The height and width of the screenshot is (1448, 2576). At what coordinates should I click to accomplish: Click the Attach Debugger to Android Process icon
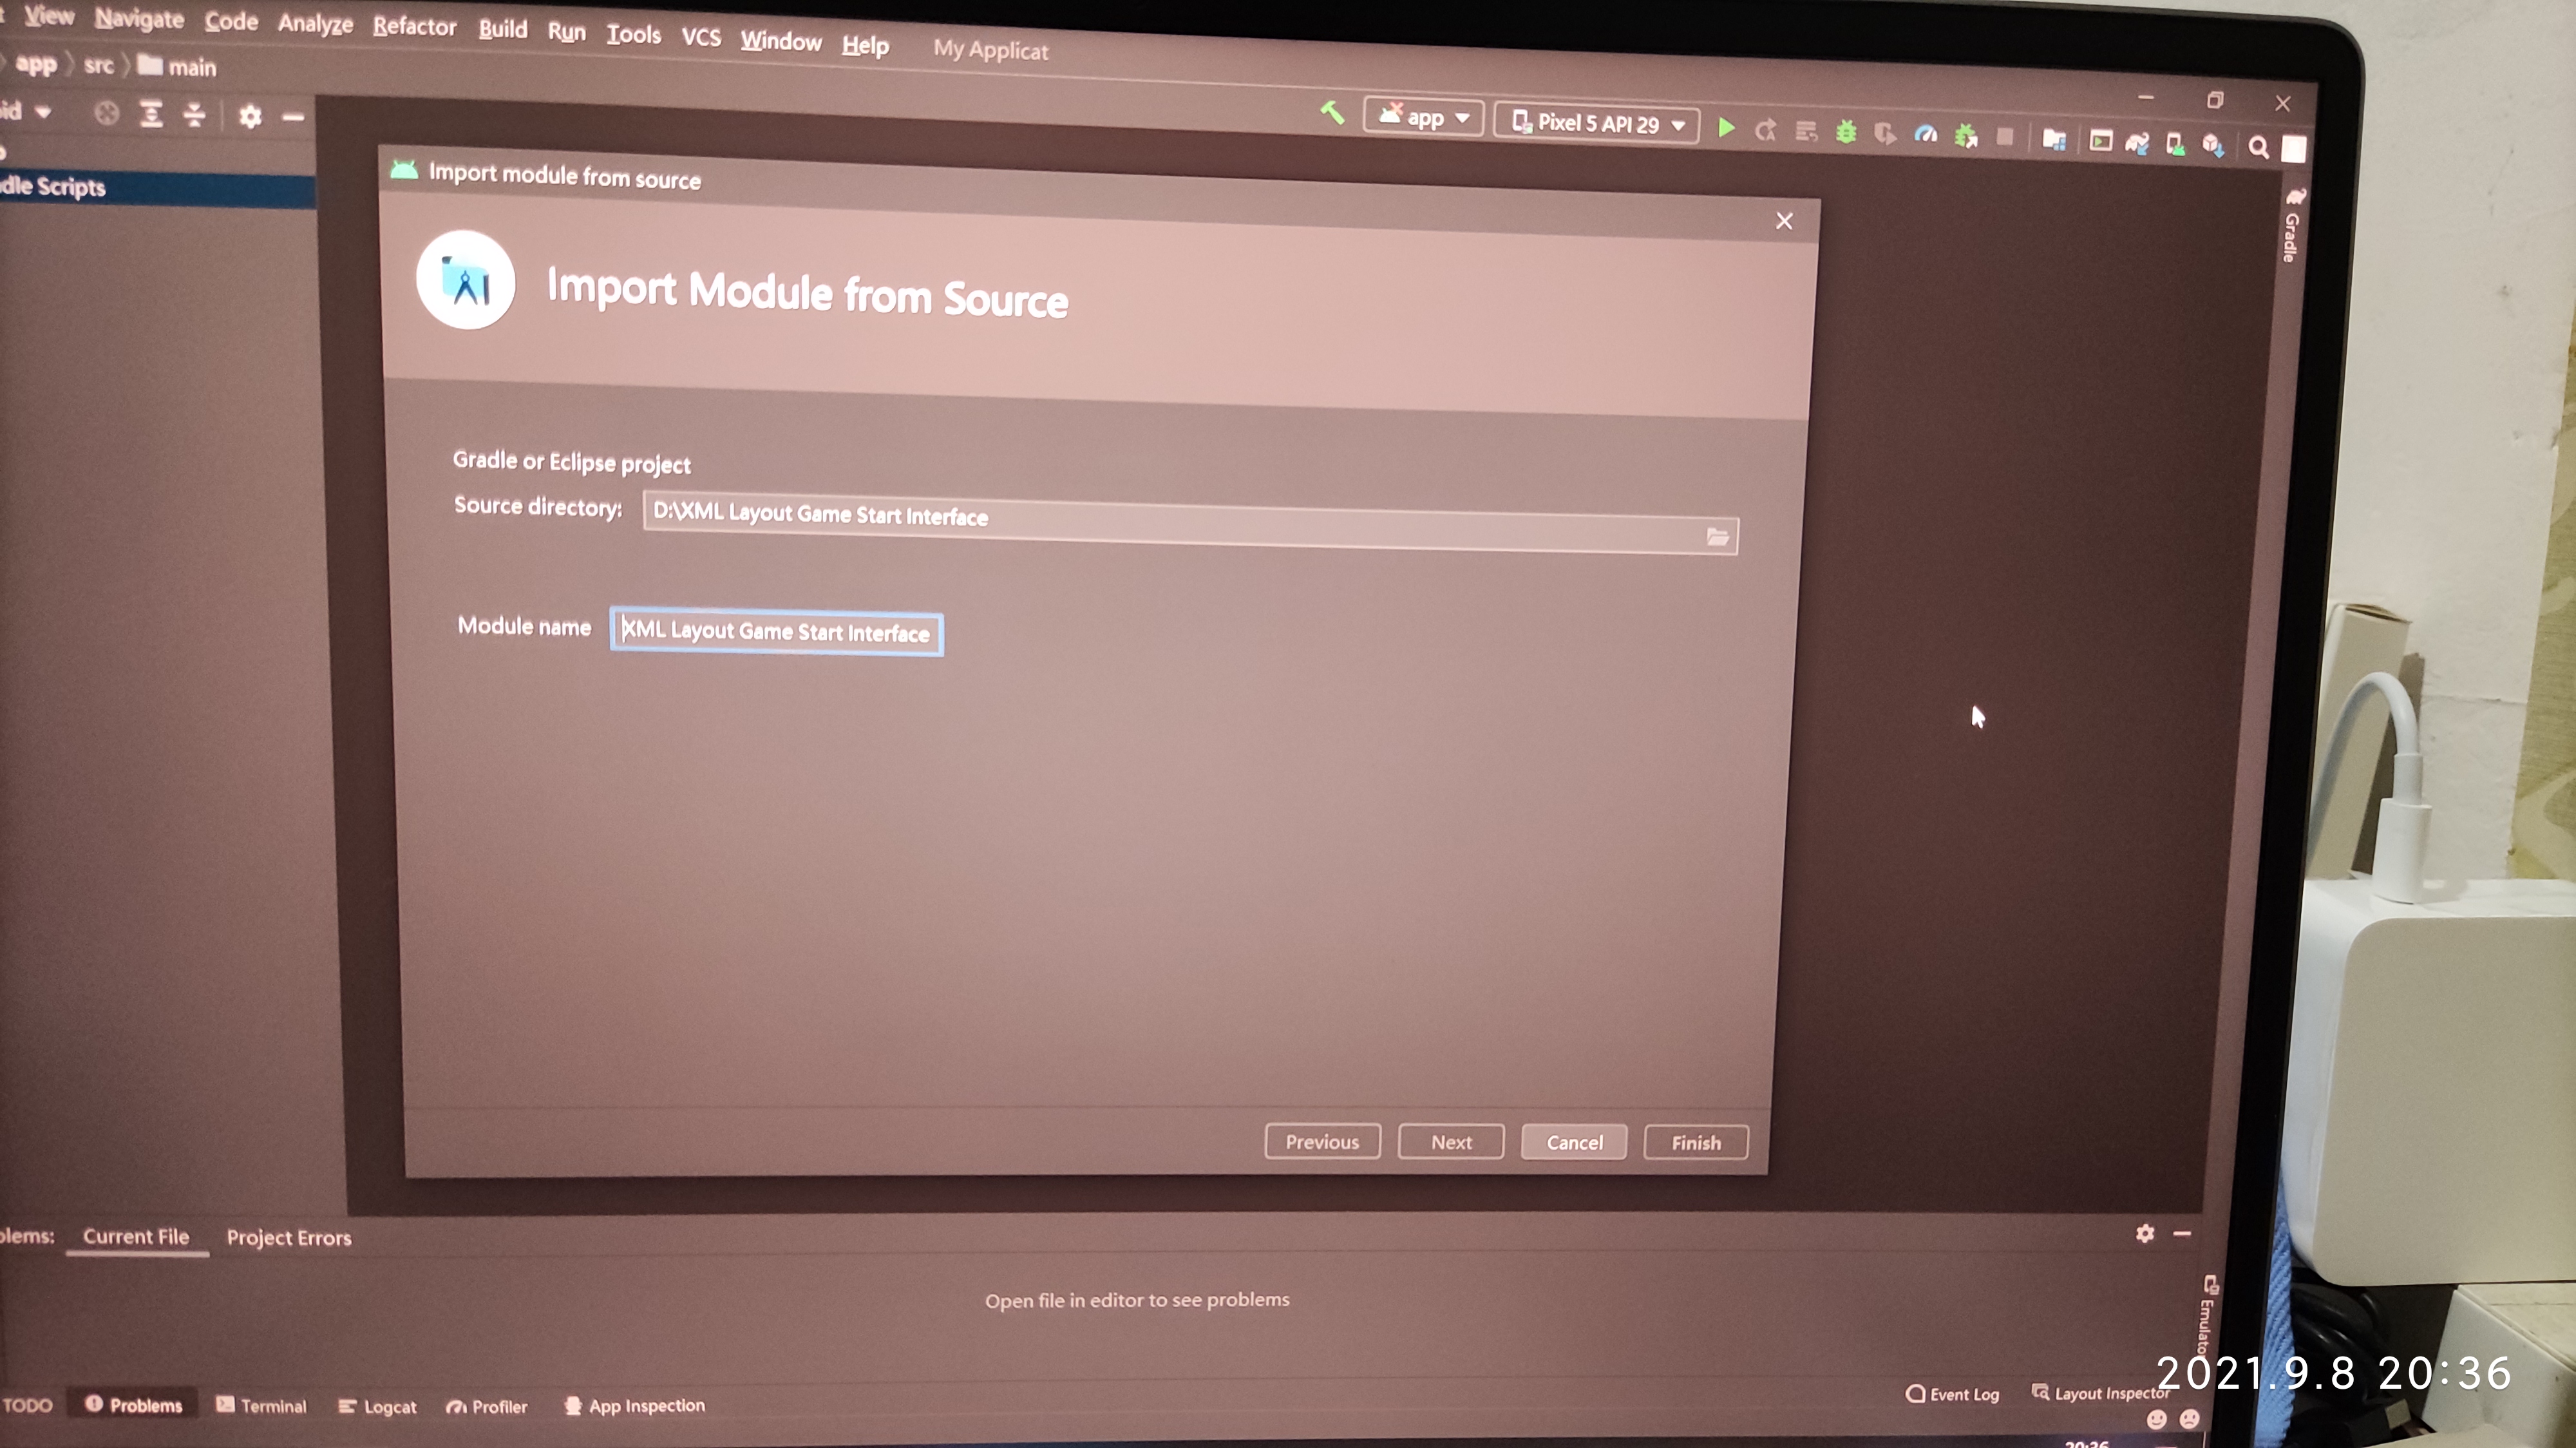coord(1966,135)
